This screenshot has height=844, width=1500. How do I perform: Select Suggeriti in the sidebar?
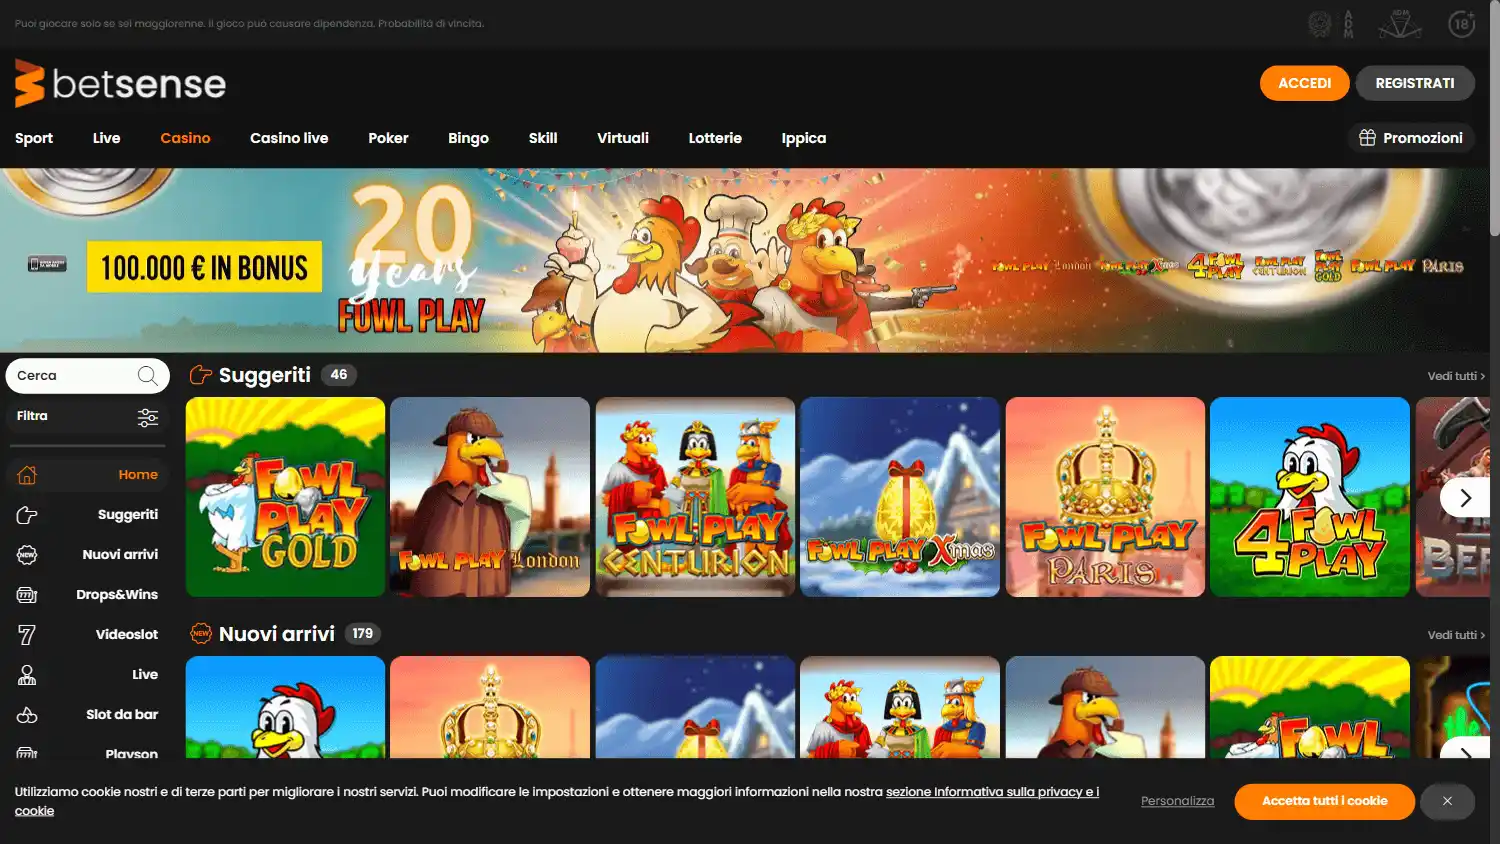pos(87,515)
